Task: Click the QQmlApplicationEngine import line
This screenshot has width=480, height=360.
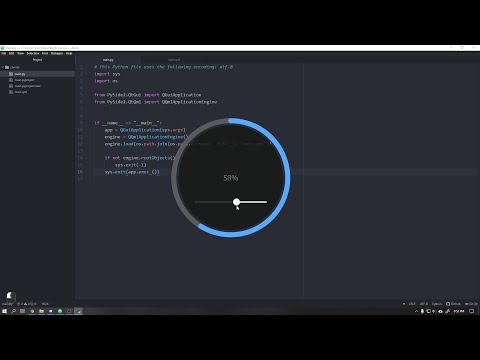Action: point(156,102)
